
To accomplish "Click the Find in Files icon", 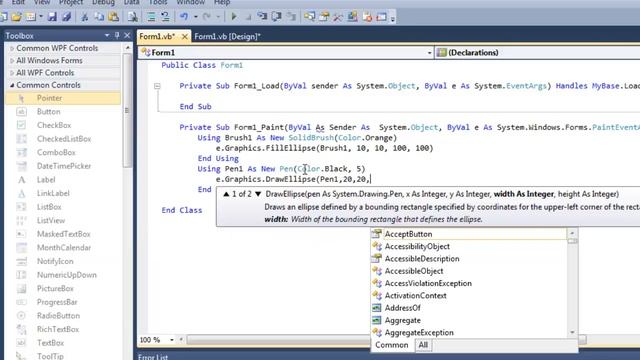I will tap(133, 17).
